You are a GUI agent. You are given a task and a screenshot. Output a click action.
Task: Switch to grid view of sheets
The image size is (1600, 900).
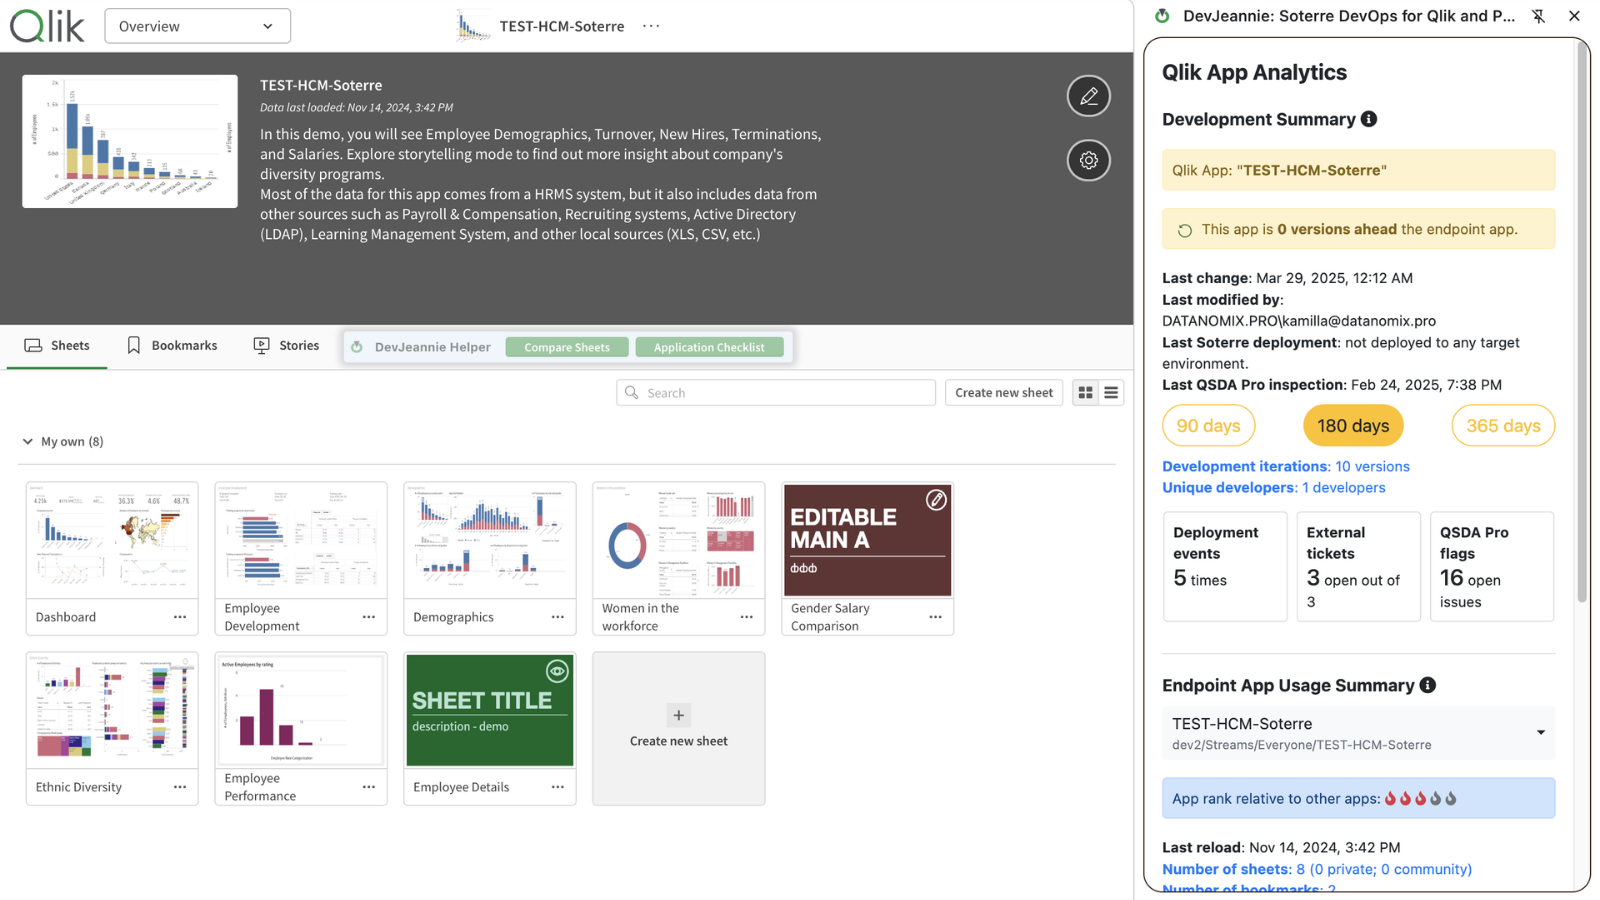1085,393
